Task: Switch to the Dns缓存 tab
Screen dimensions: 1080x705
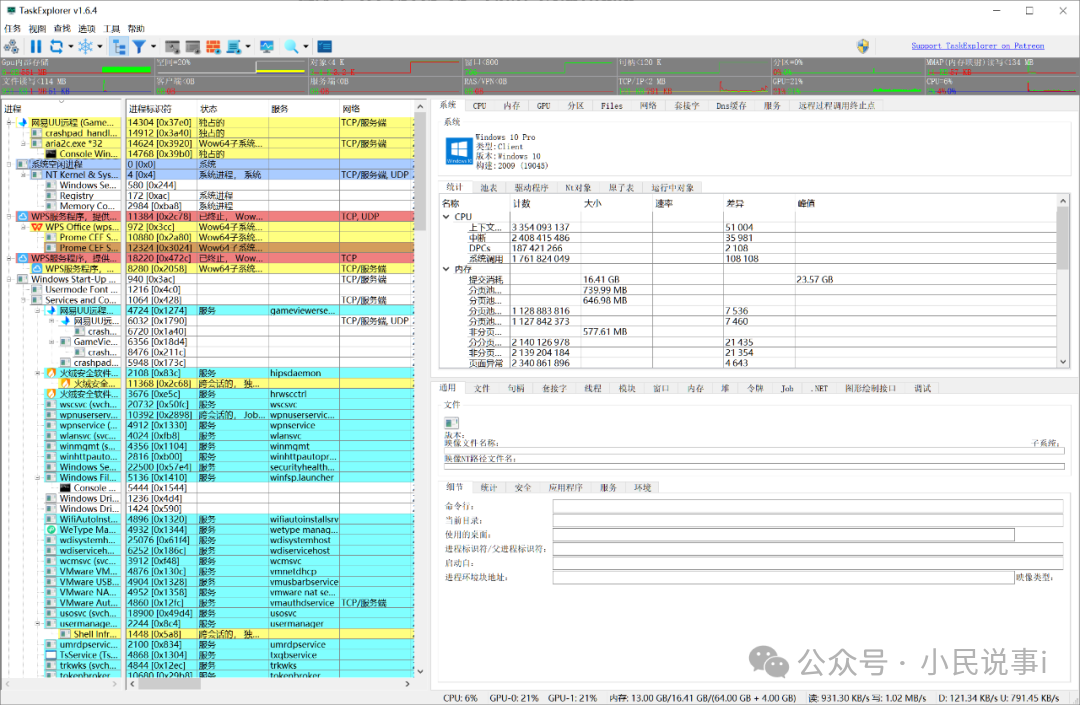Action: (732, 105)
